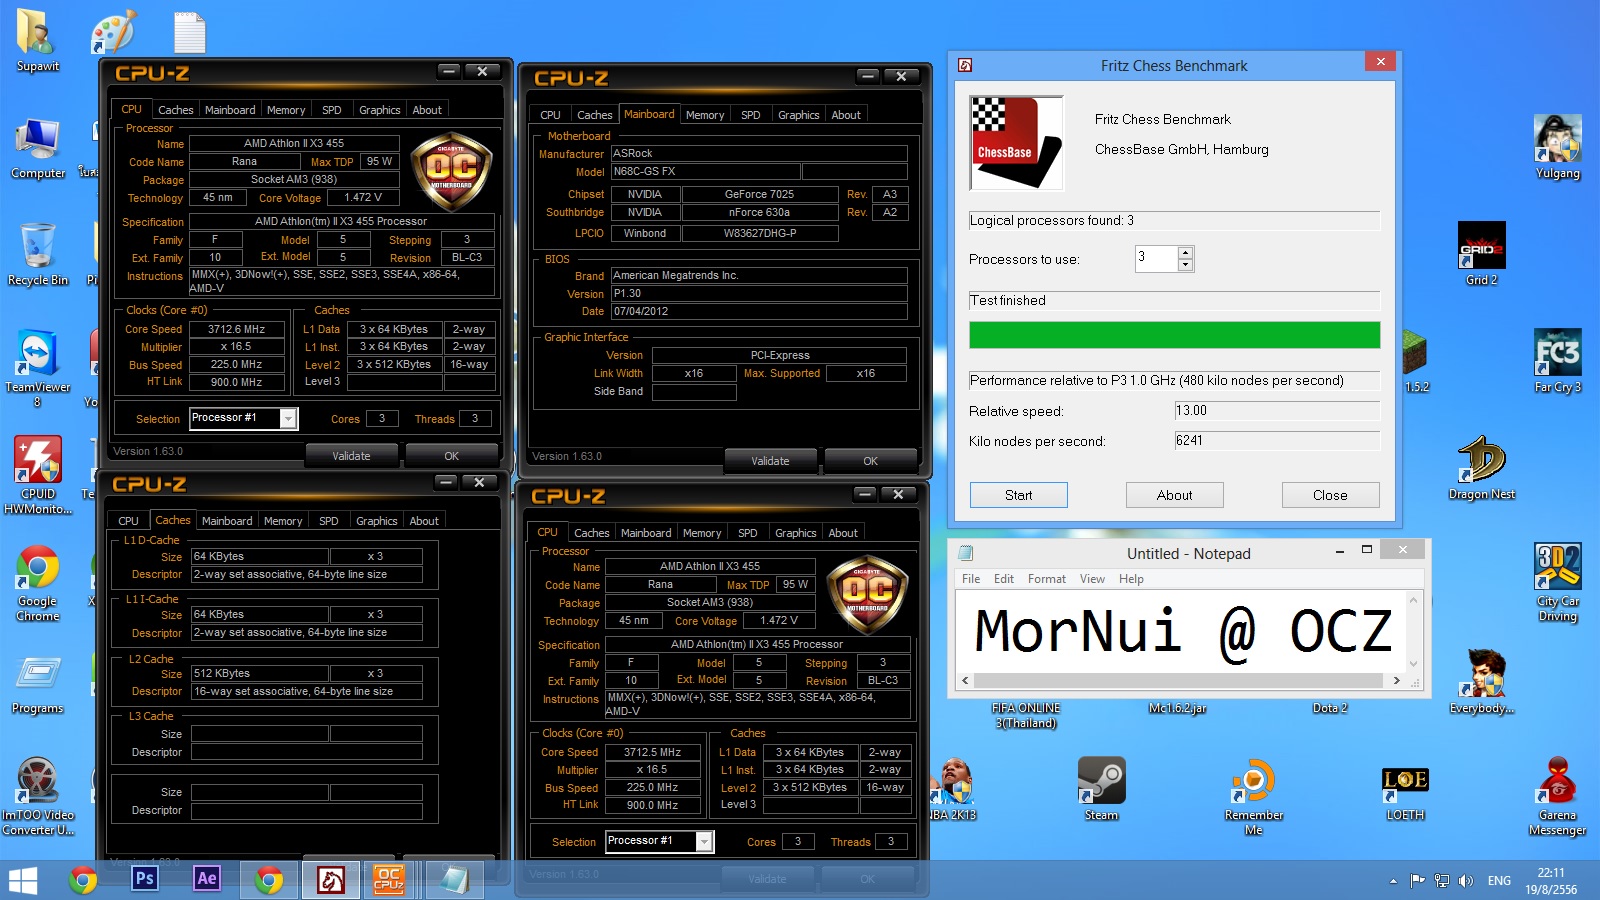Screen dimensions: 1600x900
Task: Open the paint palette icon on the desktop
Action: pyautogui.click(x=113, y=32)
